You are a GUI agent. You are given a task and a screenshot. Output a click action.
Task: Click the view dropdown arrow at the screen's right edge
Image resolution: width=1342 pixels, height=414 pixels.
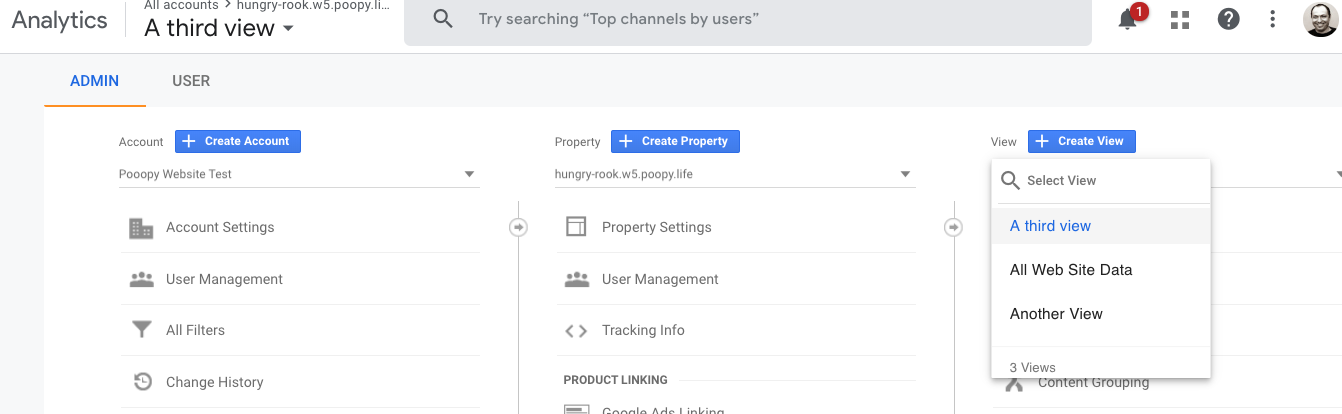pos(1337,175)
